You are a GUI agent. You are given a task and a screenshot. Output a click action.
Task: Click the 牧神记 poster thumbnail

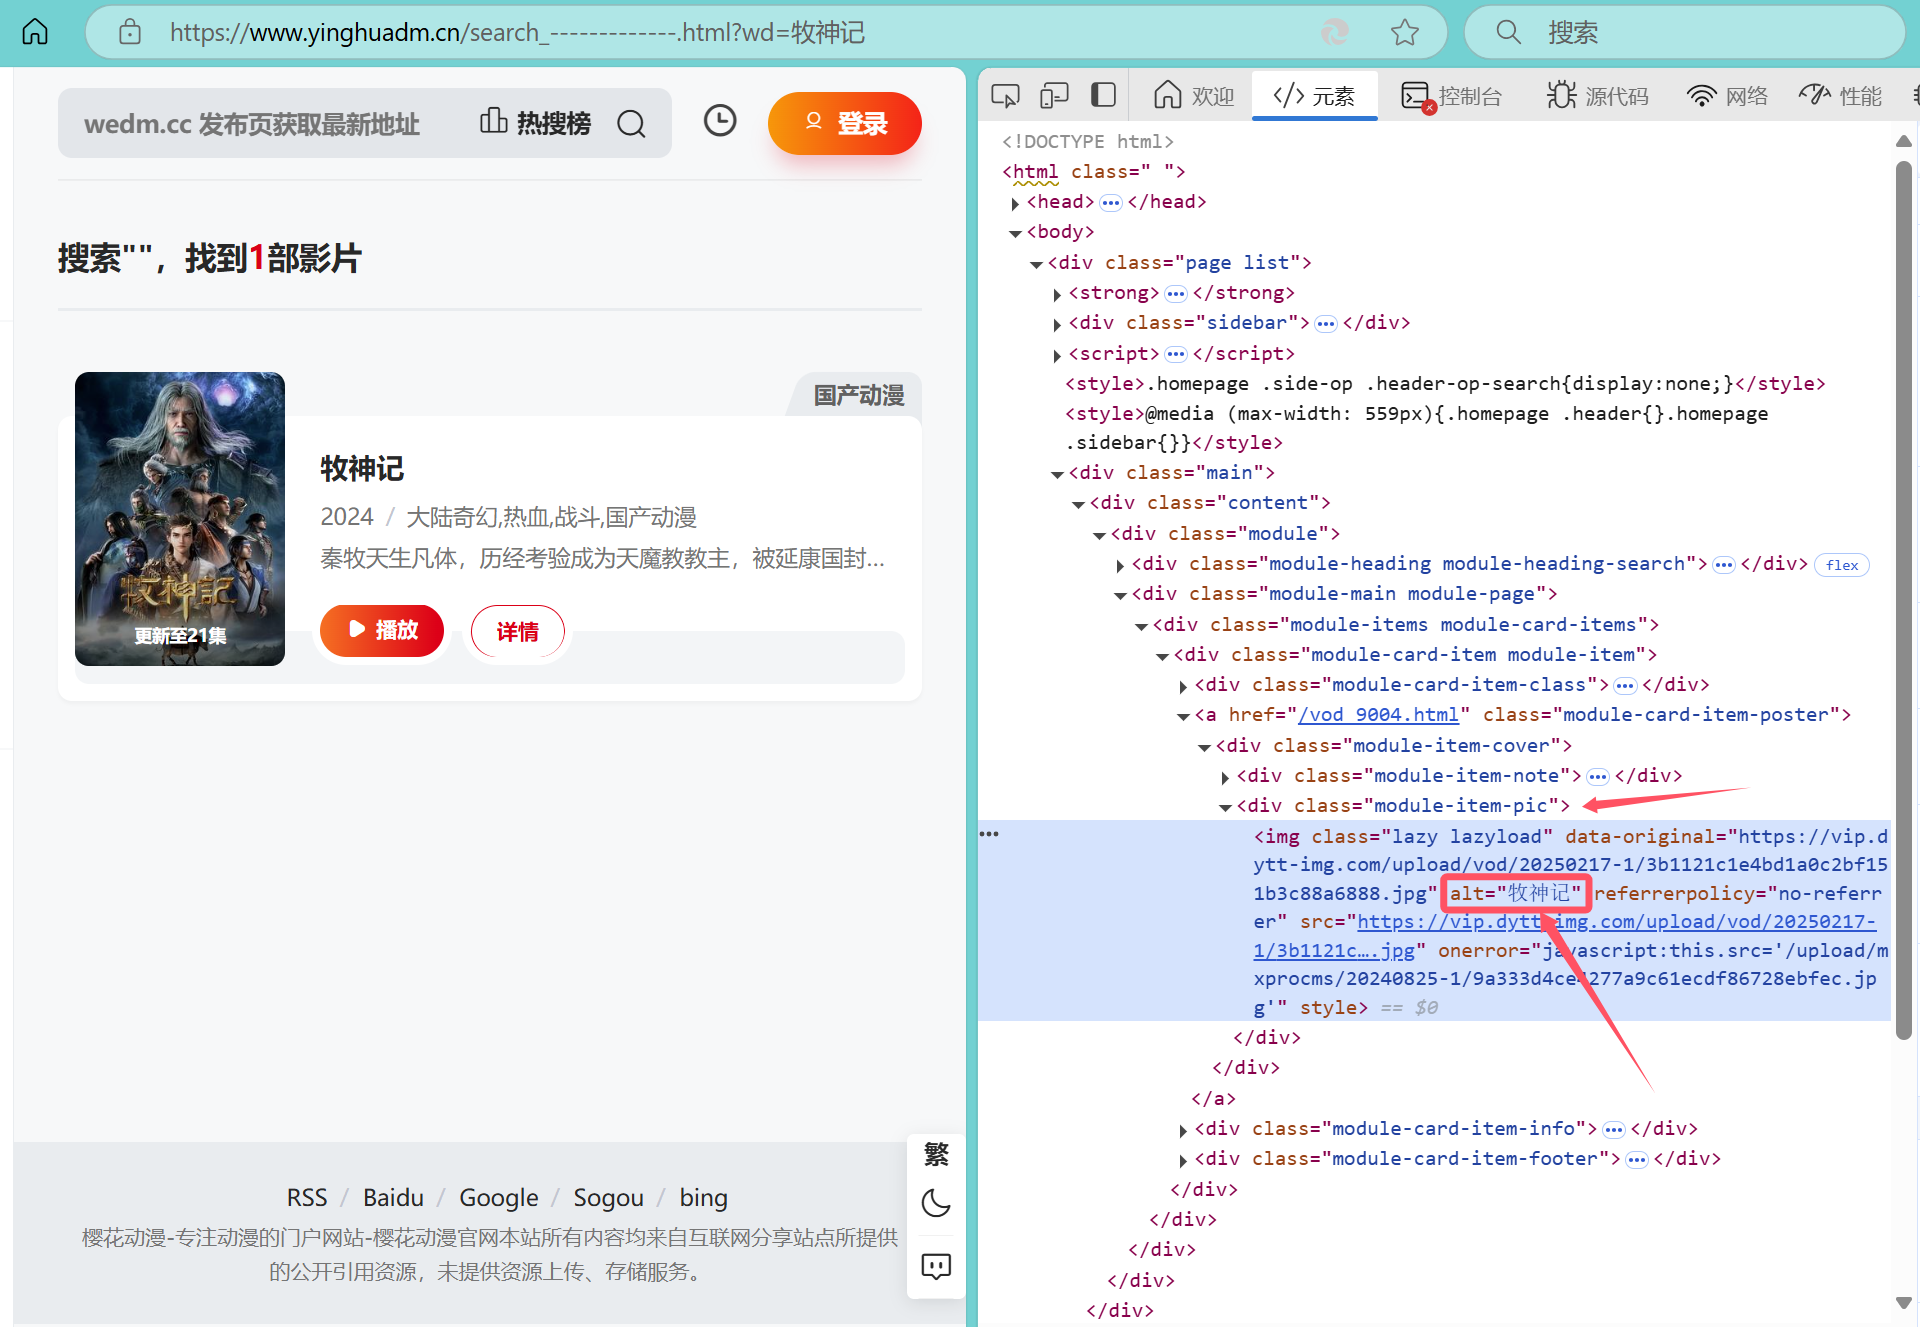(x=180, y=519)
